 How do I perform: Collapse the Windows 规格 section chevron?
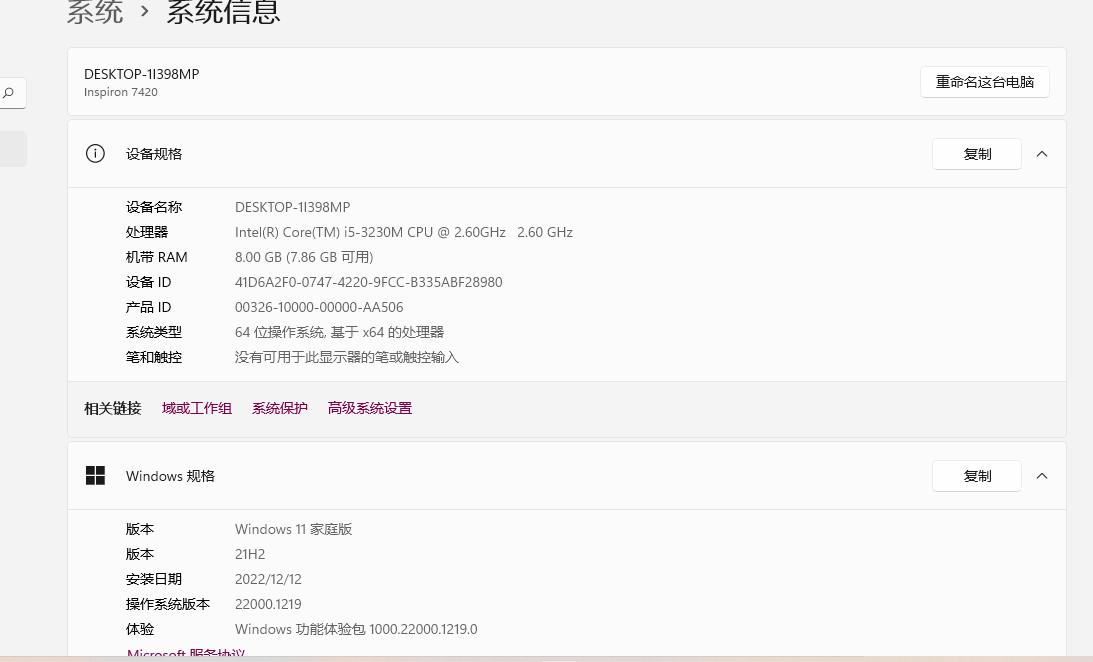point(1041,476)
